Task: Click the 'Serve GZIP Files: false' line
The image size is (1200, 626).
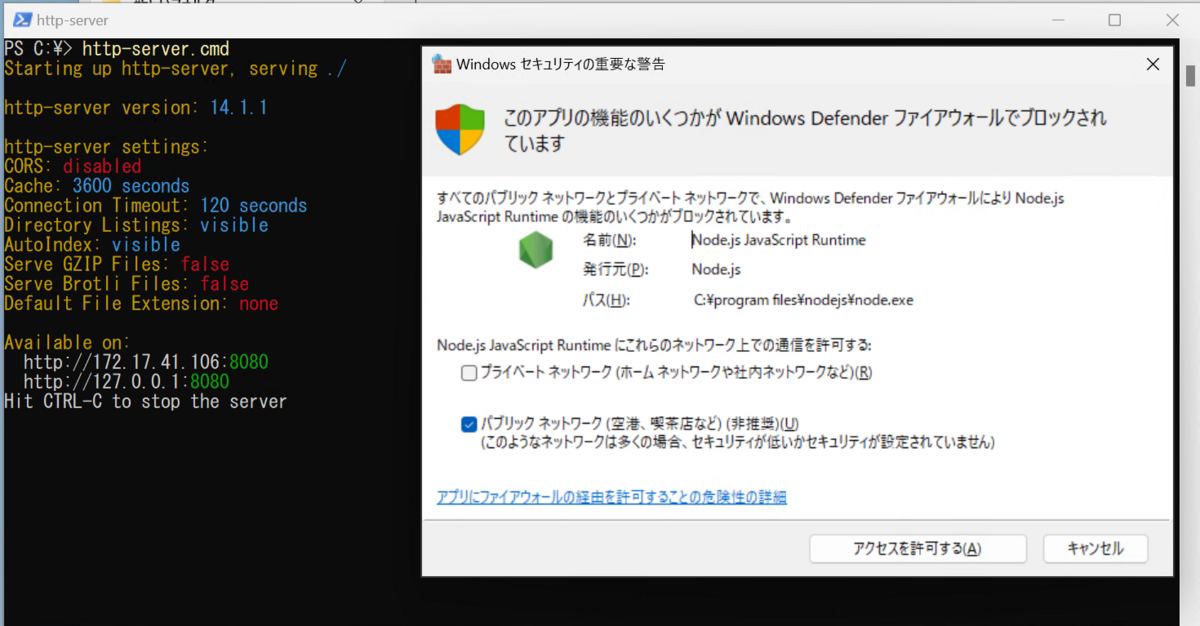Action: [117, 264]
